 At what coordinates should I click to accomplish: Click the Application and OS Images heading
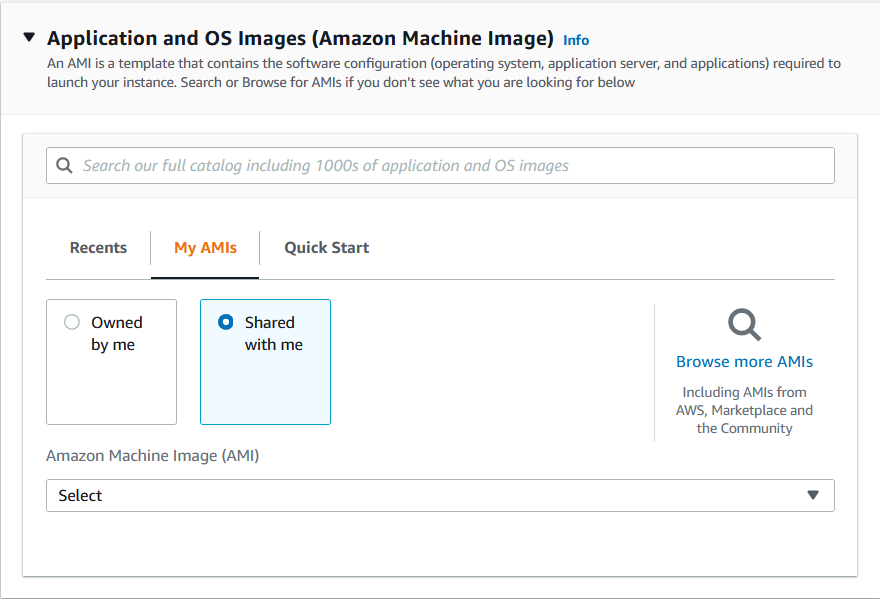[x=300, y=38]
